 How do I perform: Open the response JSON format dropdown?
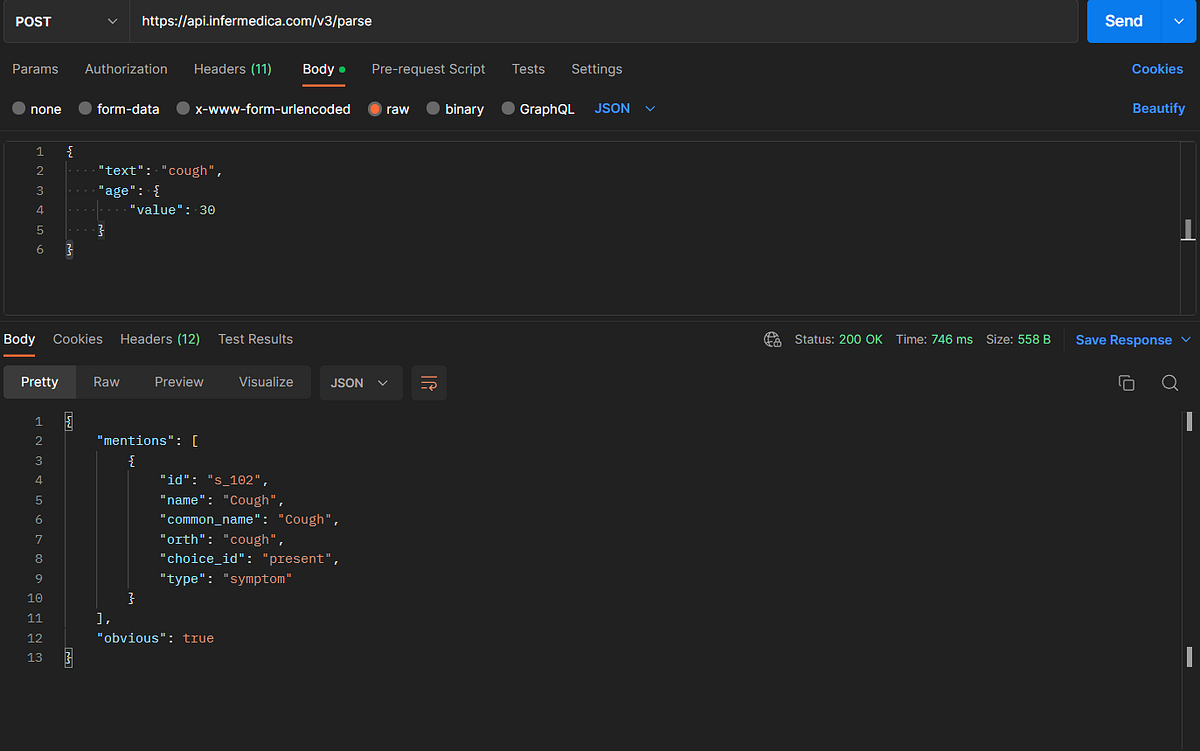click(x=361, y=383)
